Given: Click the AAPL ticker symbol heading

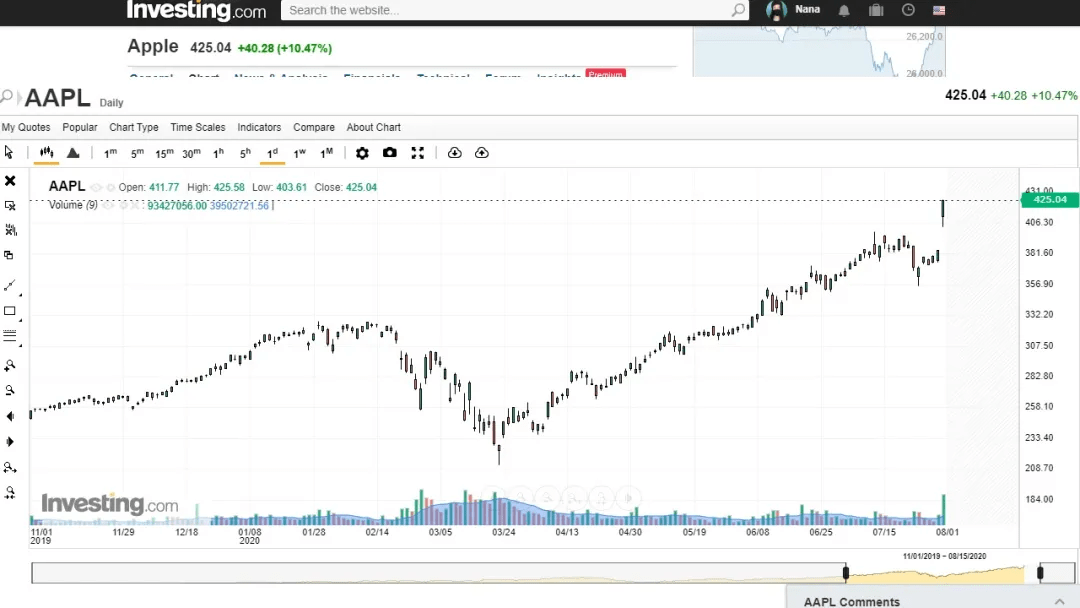Looking at the screenshot, I should (x=58, y=98).
